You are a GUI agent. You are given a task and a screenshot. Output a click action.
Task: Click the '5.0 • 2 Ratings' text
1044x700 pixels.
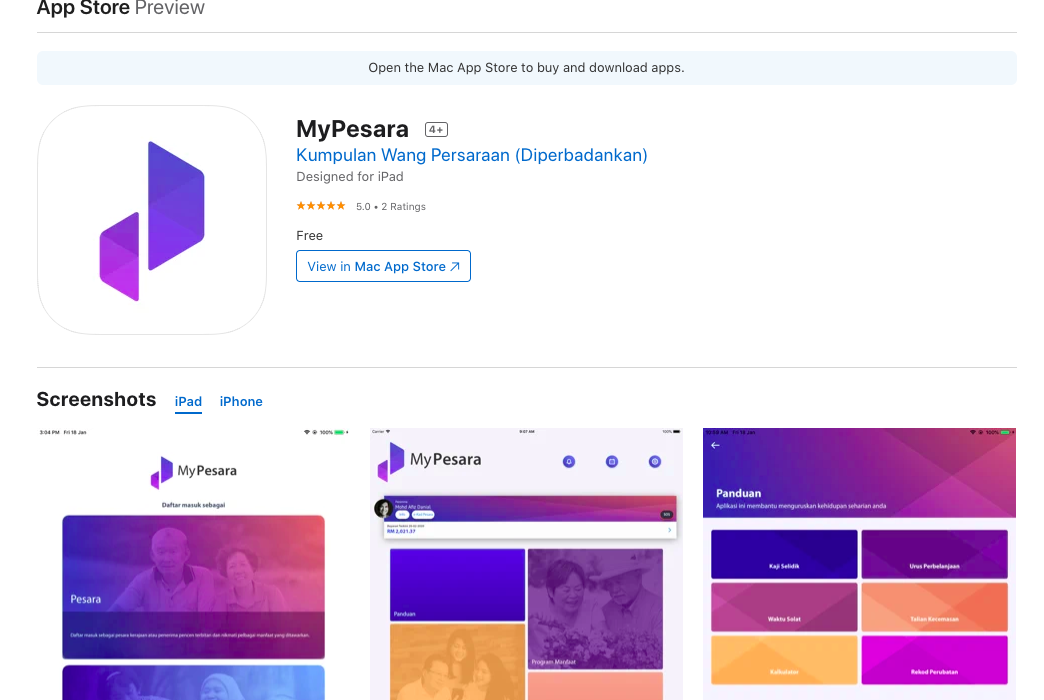click(x=391, y=206)
